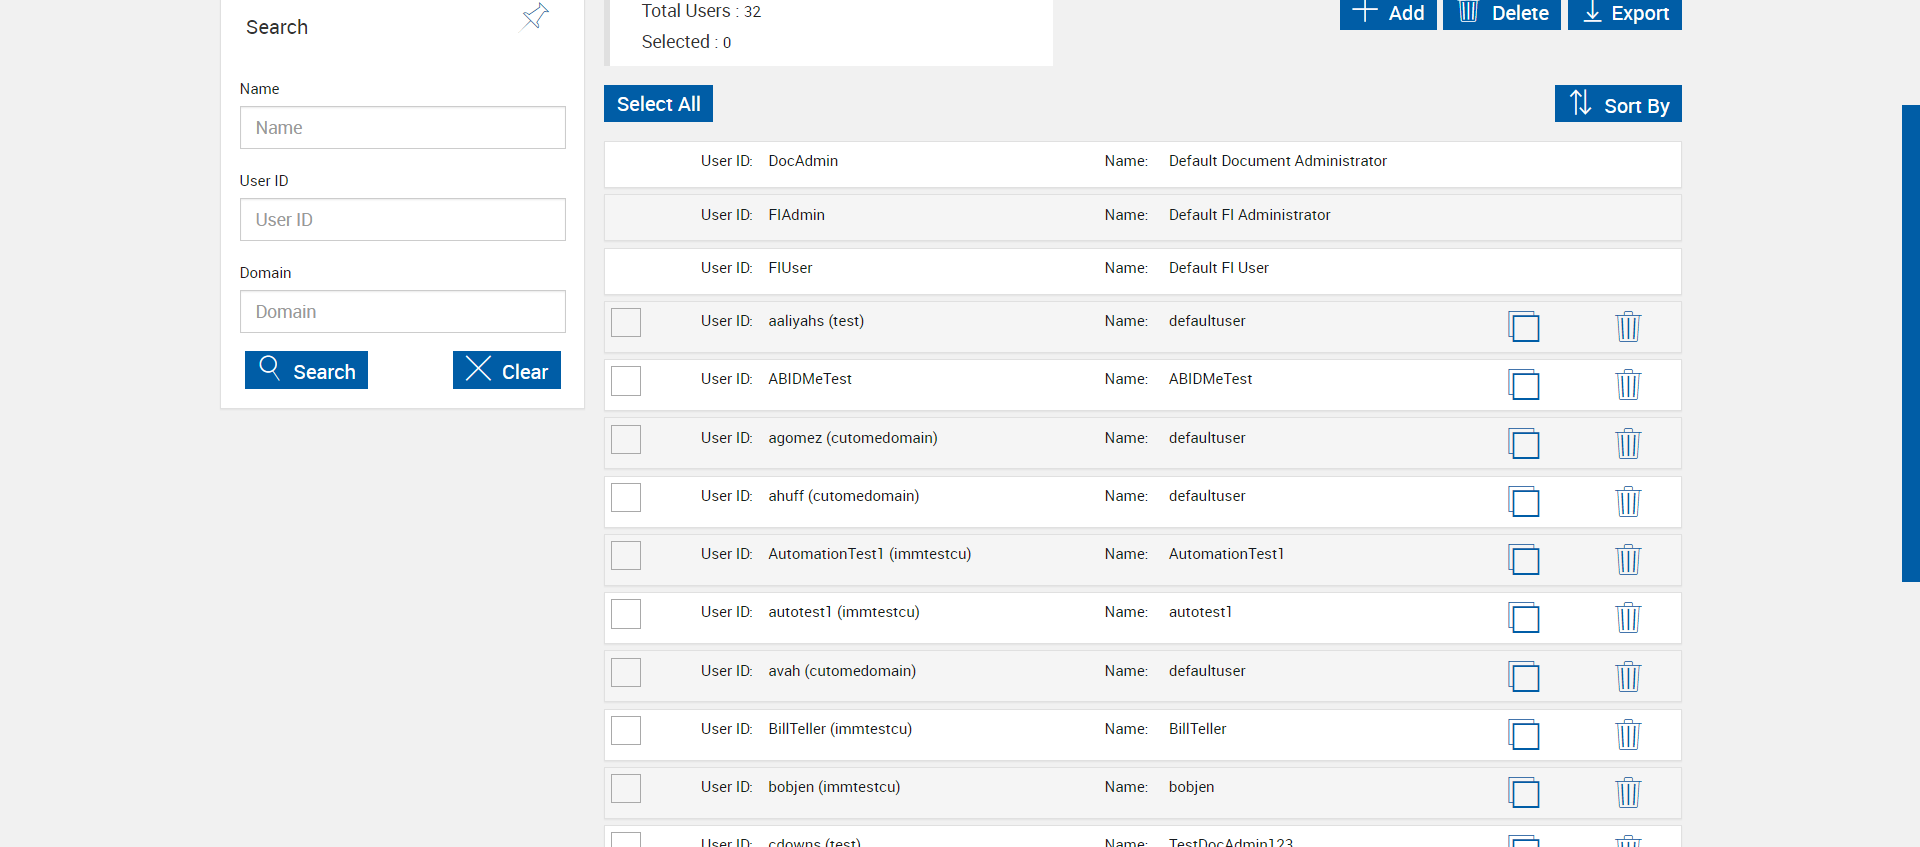Click the FIUser user ID

pyautogui.click(x=790, y=268)
